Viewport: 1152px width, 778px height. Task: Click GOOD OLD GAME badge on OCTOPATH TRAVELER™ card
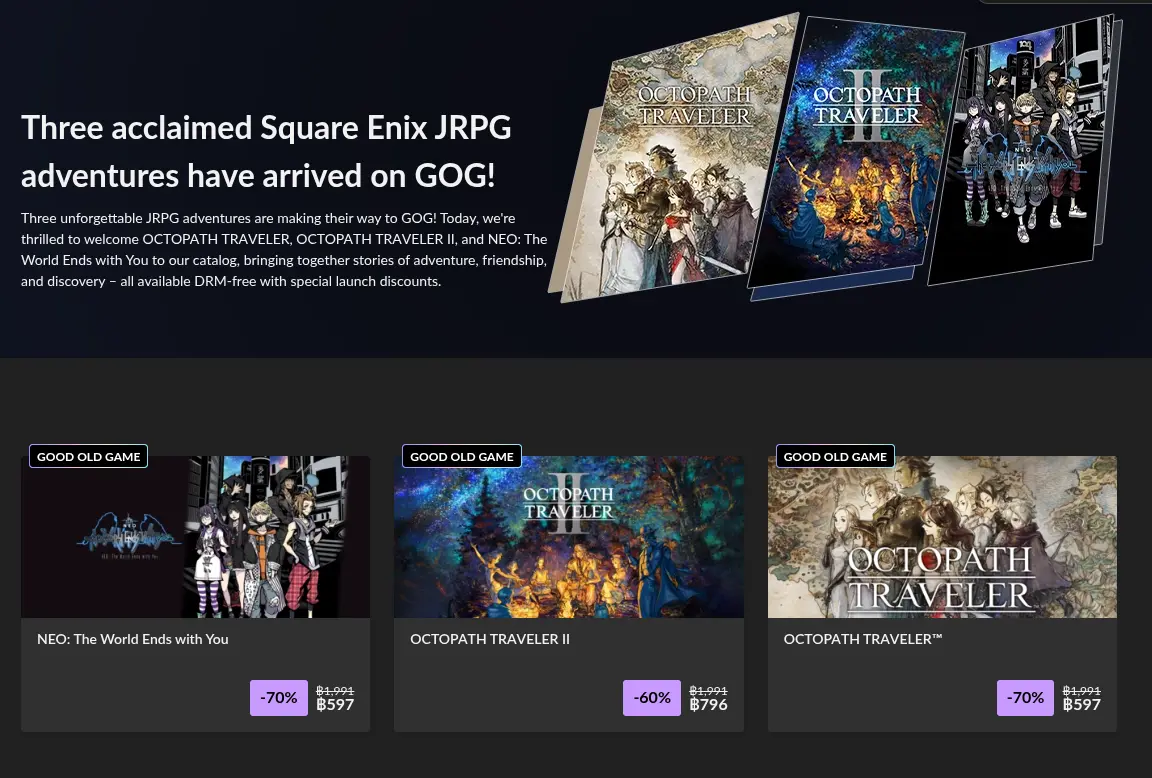pos(835,456)
